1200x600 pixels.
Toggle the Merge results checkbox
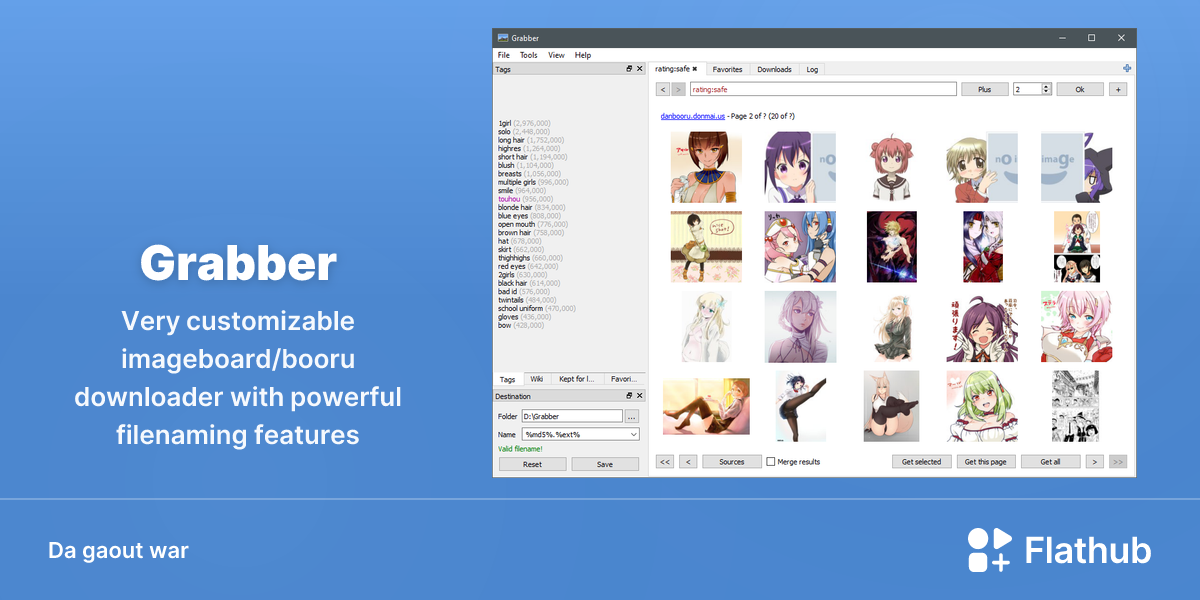771,462
